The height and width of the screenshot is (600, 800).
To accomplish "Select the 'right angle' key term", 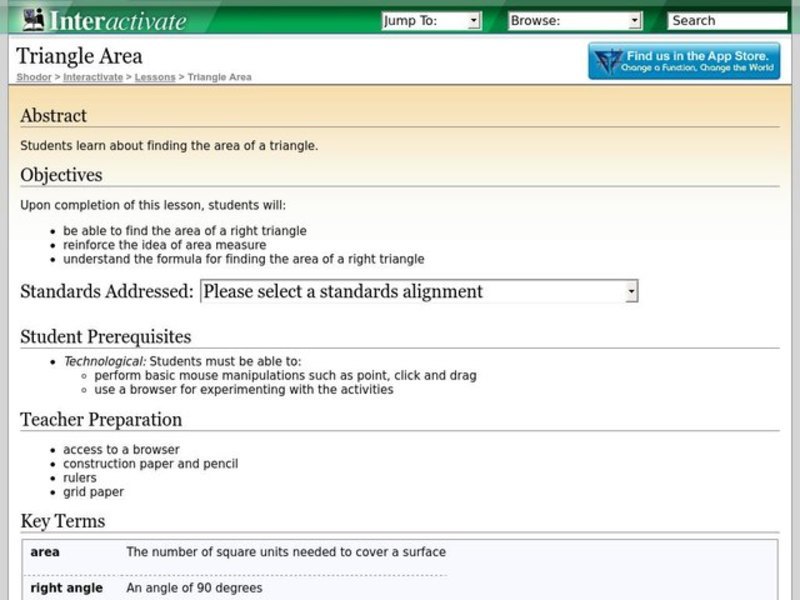I will 66,588.
